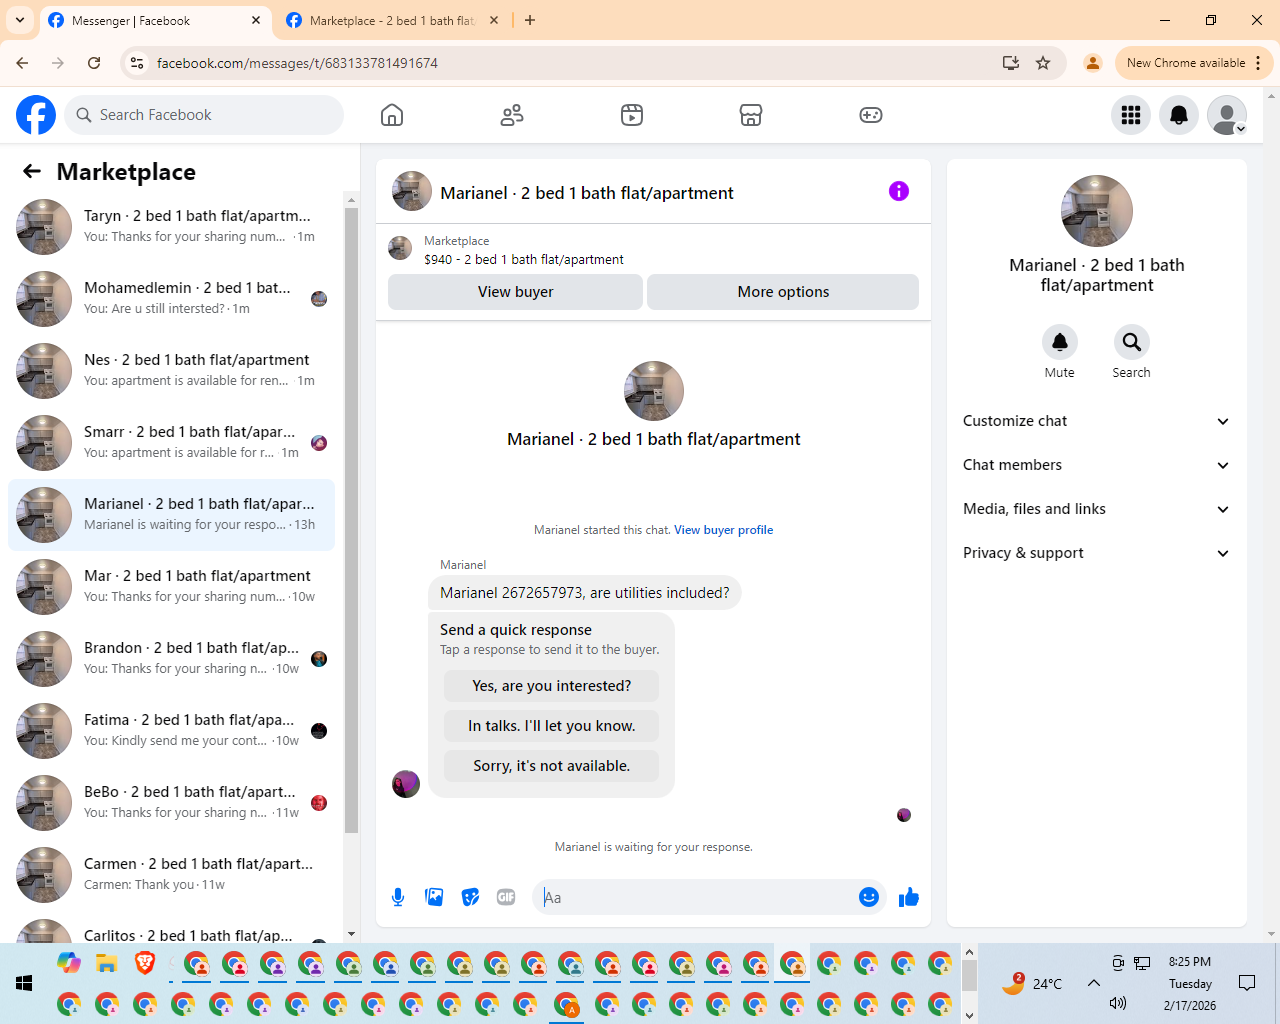1280x1024 pixels.
Task: Open Mar's conversation
Action: [171, 587]
